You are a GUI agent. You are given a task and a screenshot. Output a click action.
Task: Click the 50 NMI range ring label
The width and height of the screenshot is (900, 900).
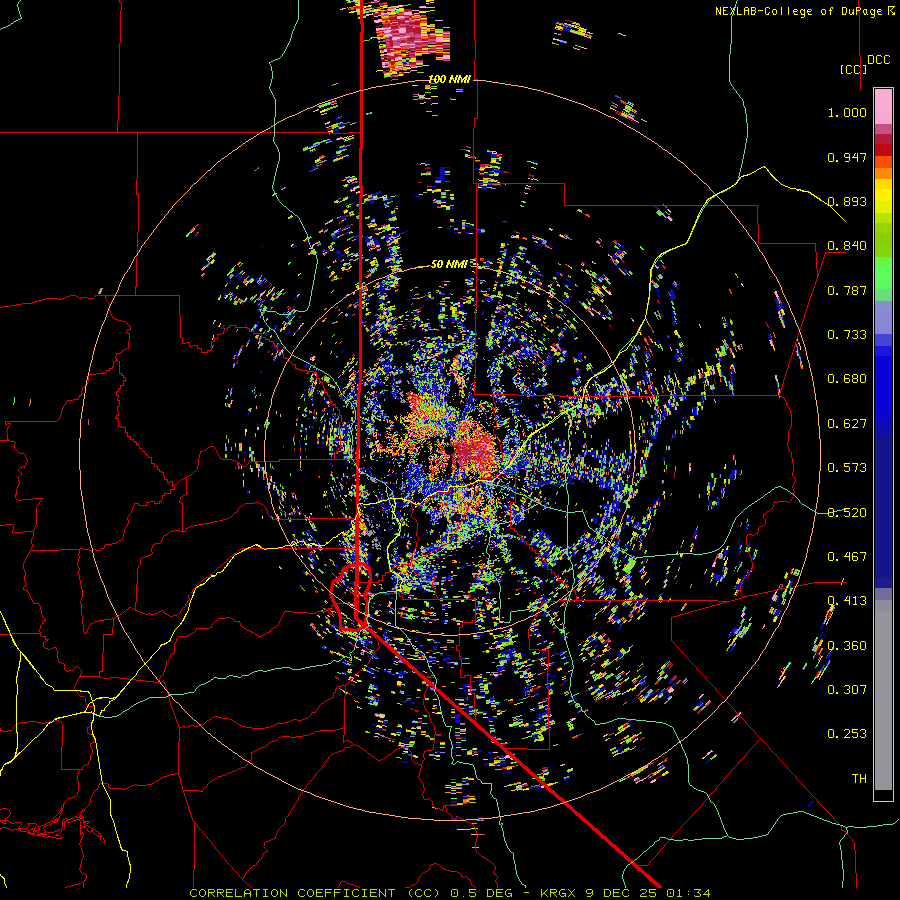tap(449, 264)
